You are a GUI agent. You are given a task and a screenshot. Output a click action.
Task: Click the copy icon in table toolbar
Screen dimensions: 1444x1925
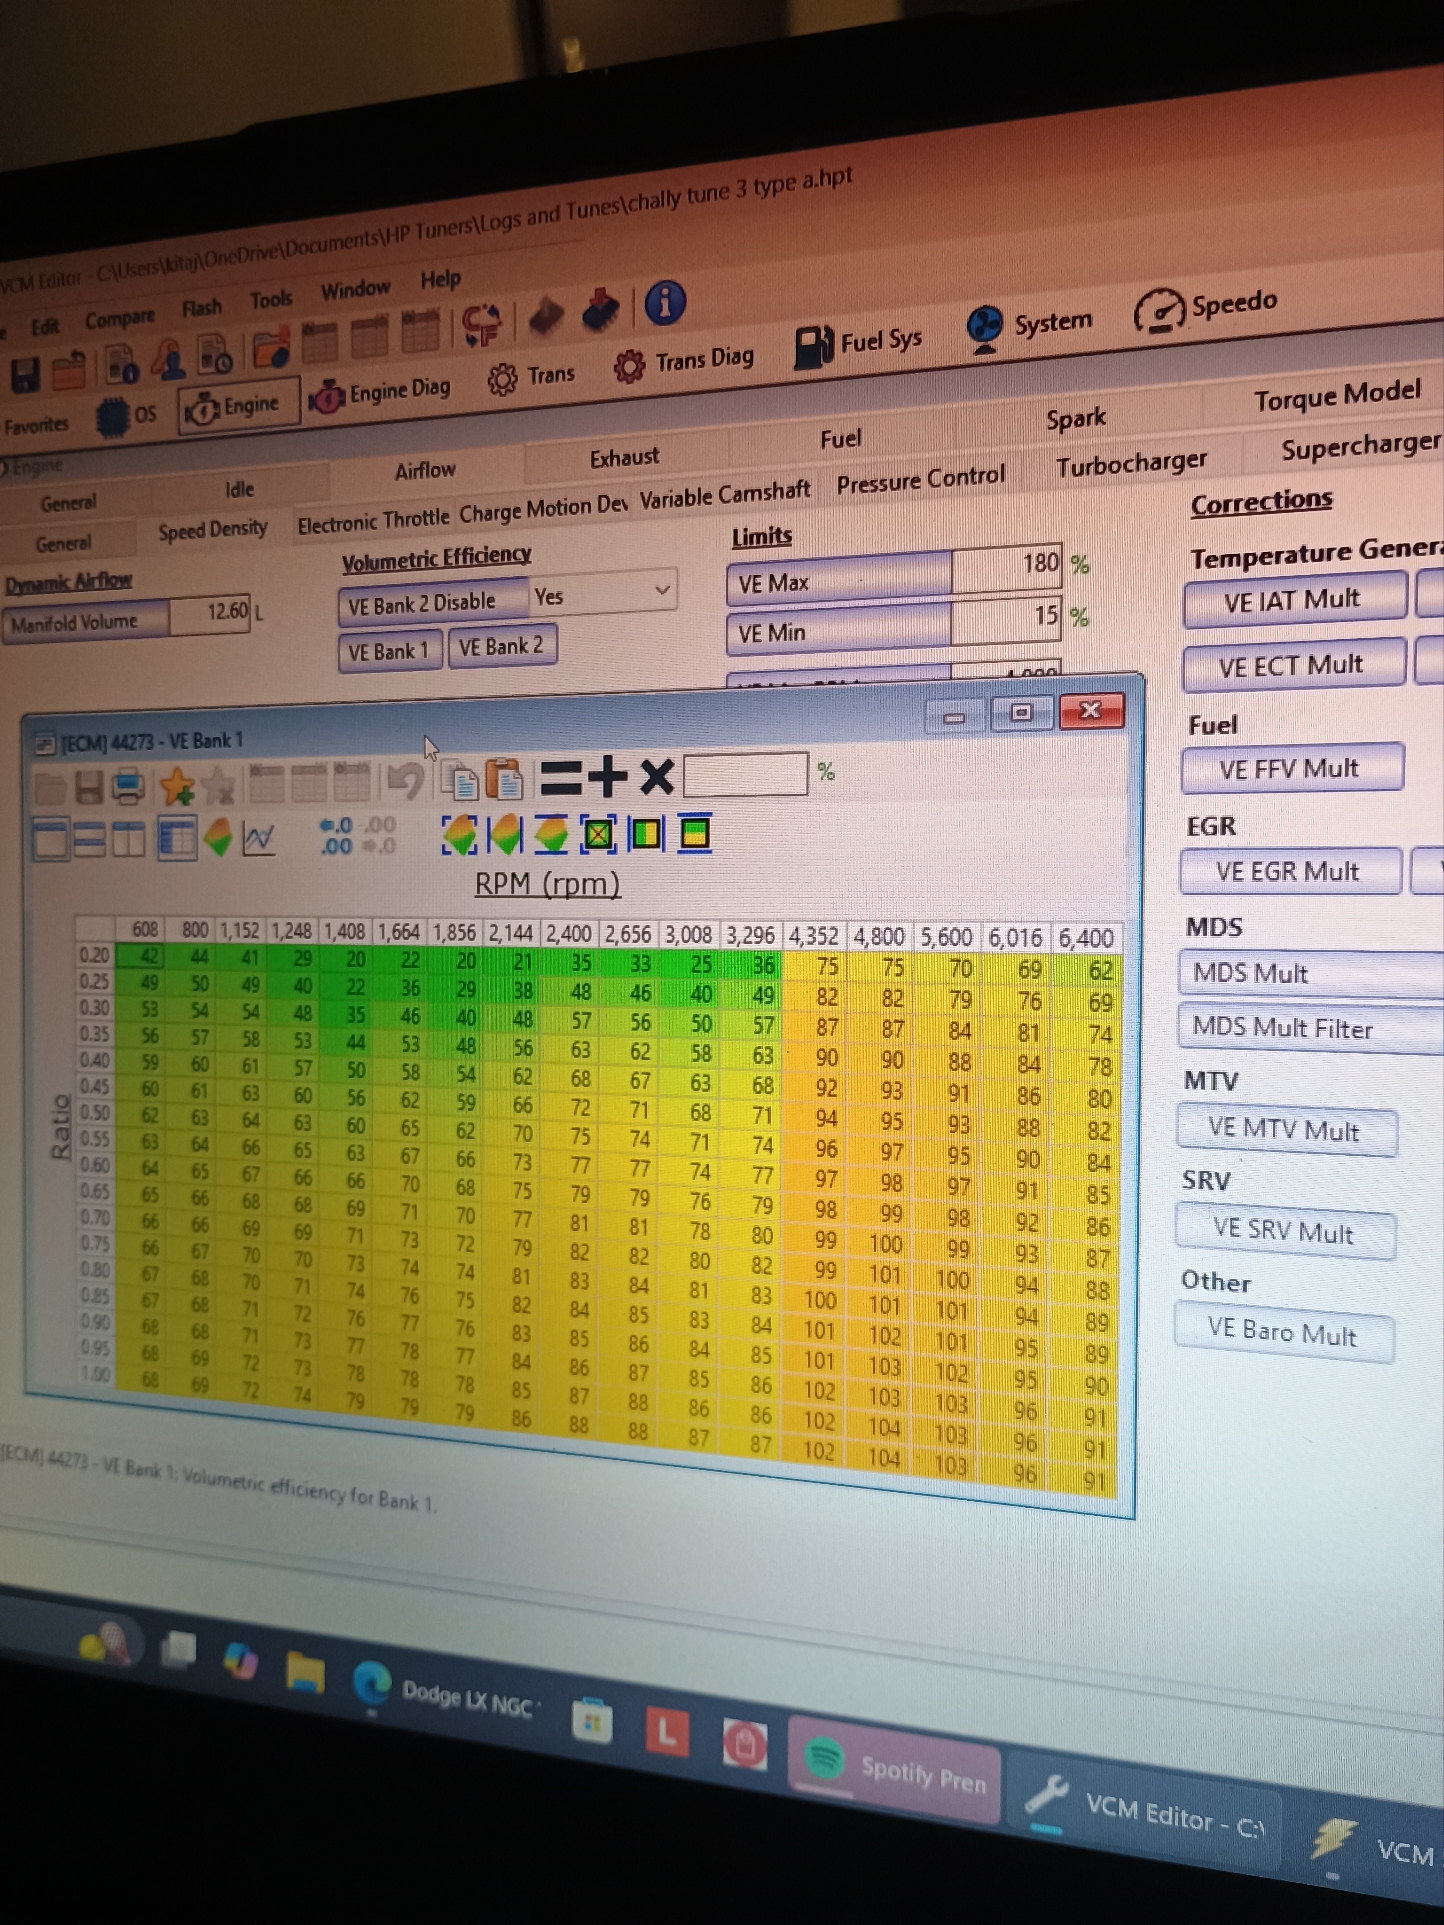tap(461, 780)
